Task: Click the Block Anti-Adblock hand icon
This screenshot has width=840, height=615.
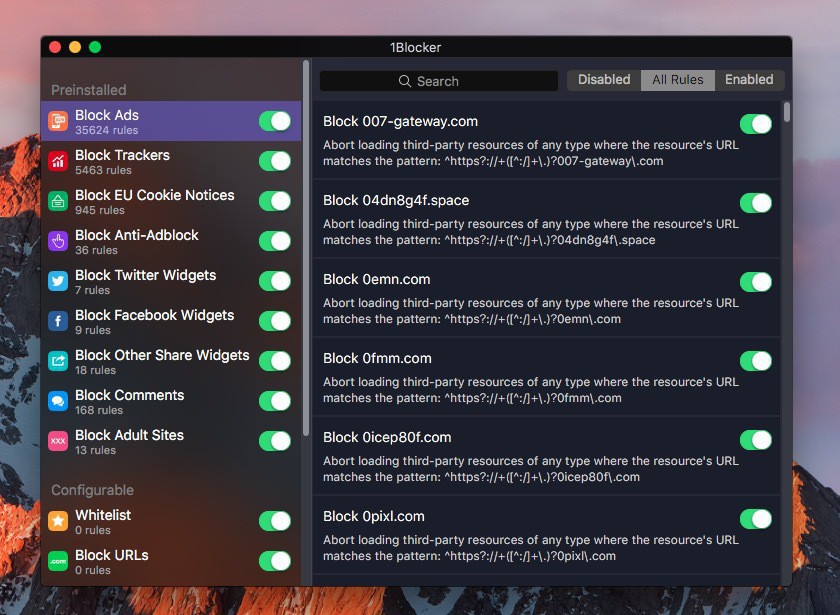Action: [58, 241]
